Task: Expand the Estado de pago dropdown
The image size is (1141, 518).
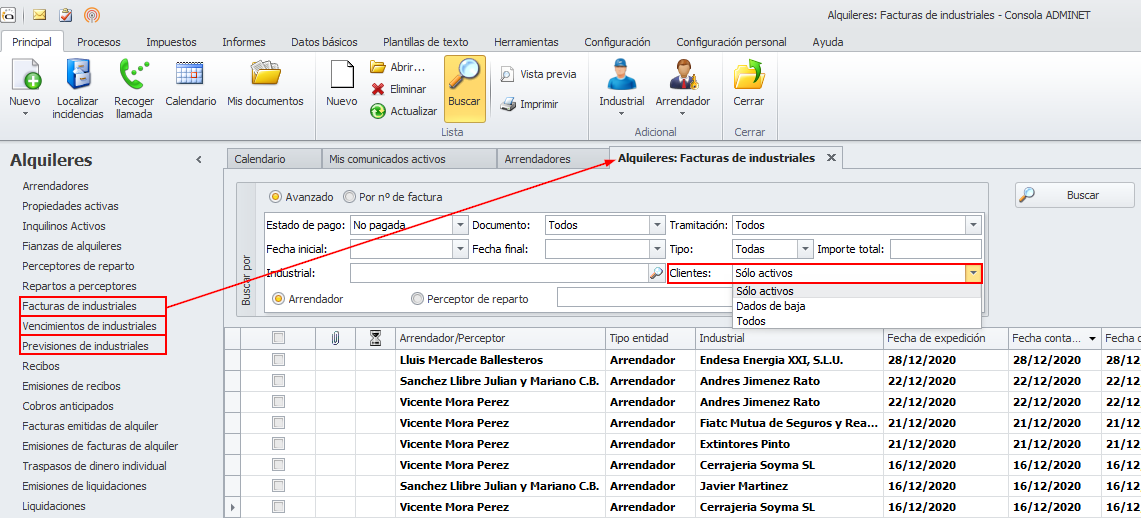Action: coord(460,225)
